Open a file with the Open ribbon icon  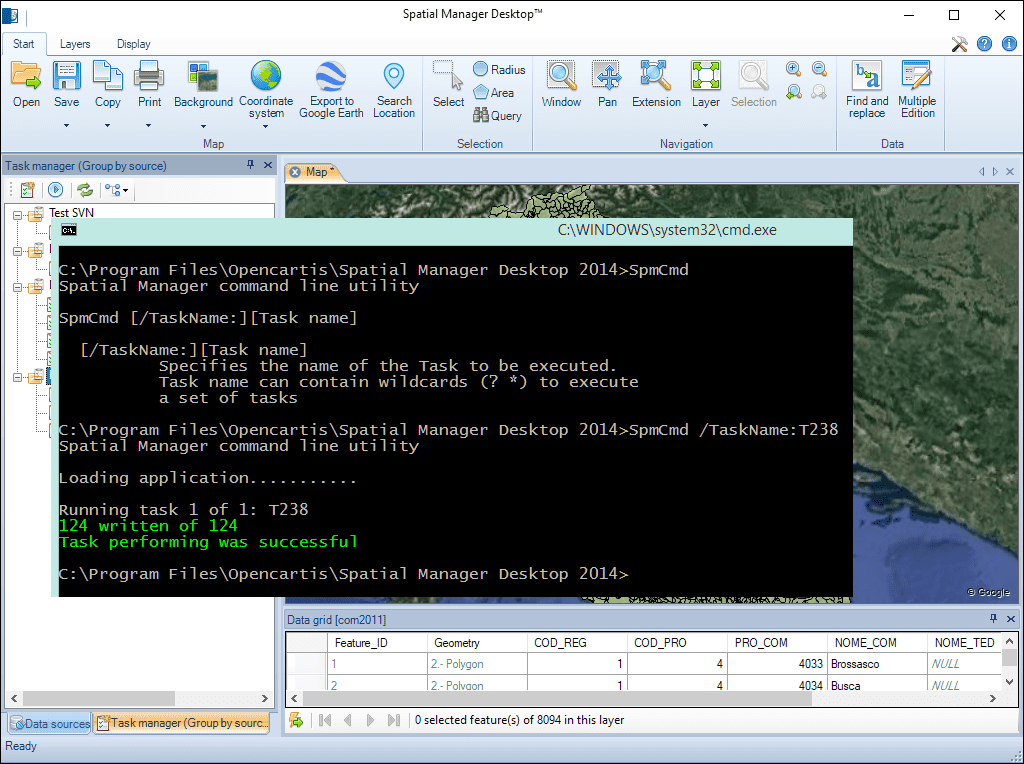(26, 76)
